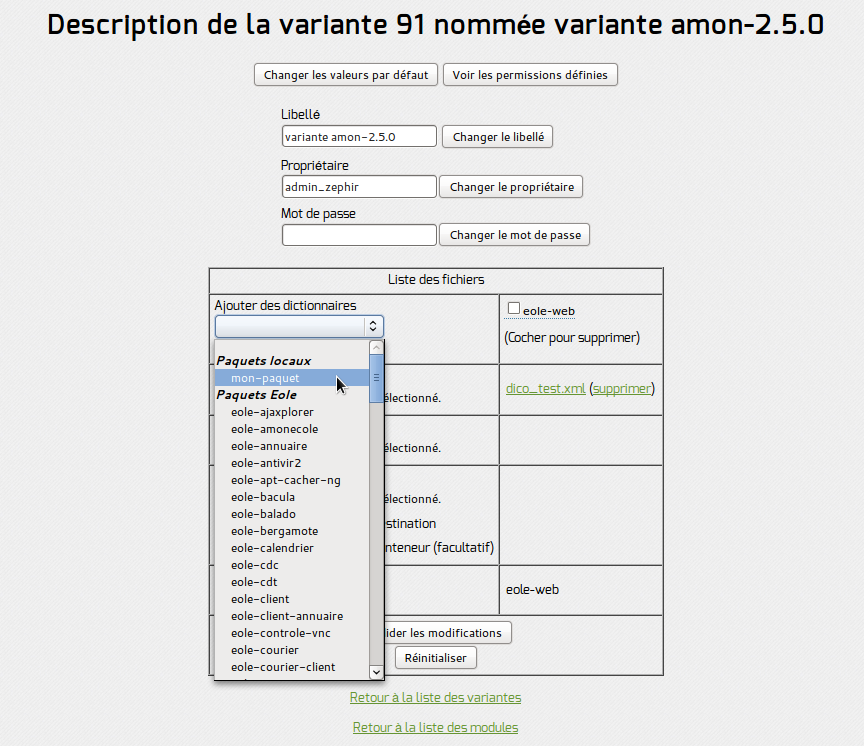Screen dimensions: 864x746
Task: Click the dropdown list scrollbar thumb
Action: pyautogui.click(x=376, y=379)
